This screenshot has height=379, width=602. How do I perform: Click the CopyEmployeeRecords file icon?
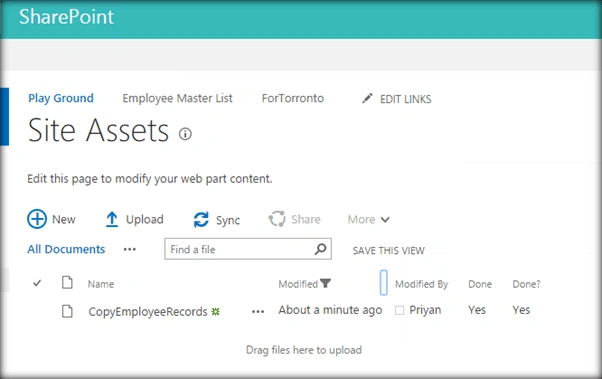tap(68, 311)
